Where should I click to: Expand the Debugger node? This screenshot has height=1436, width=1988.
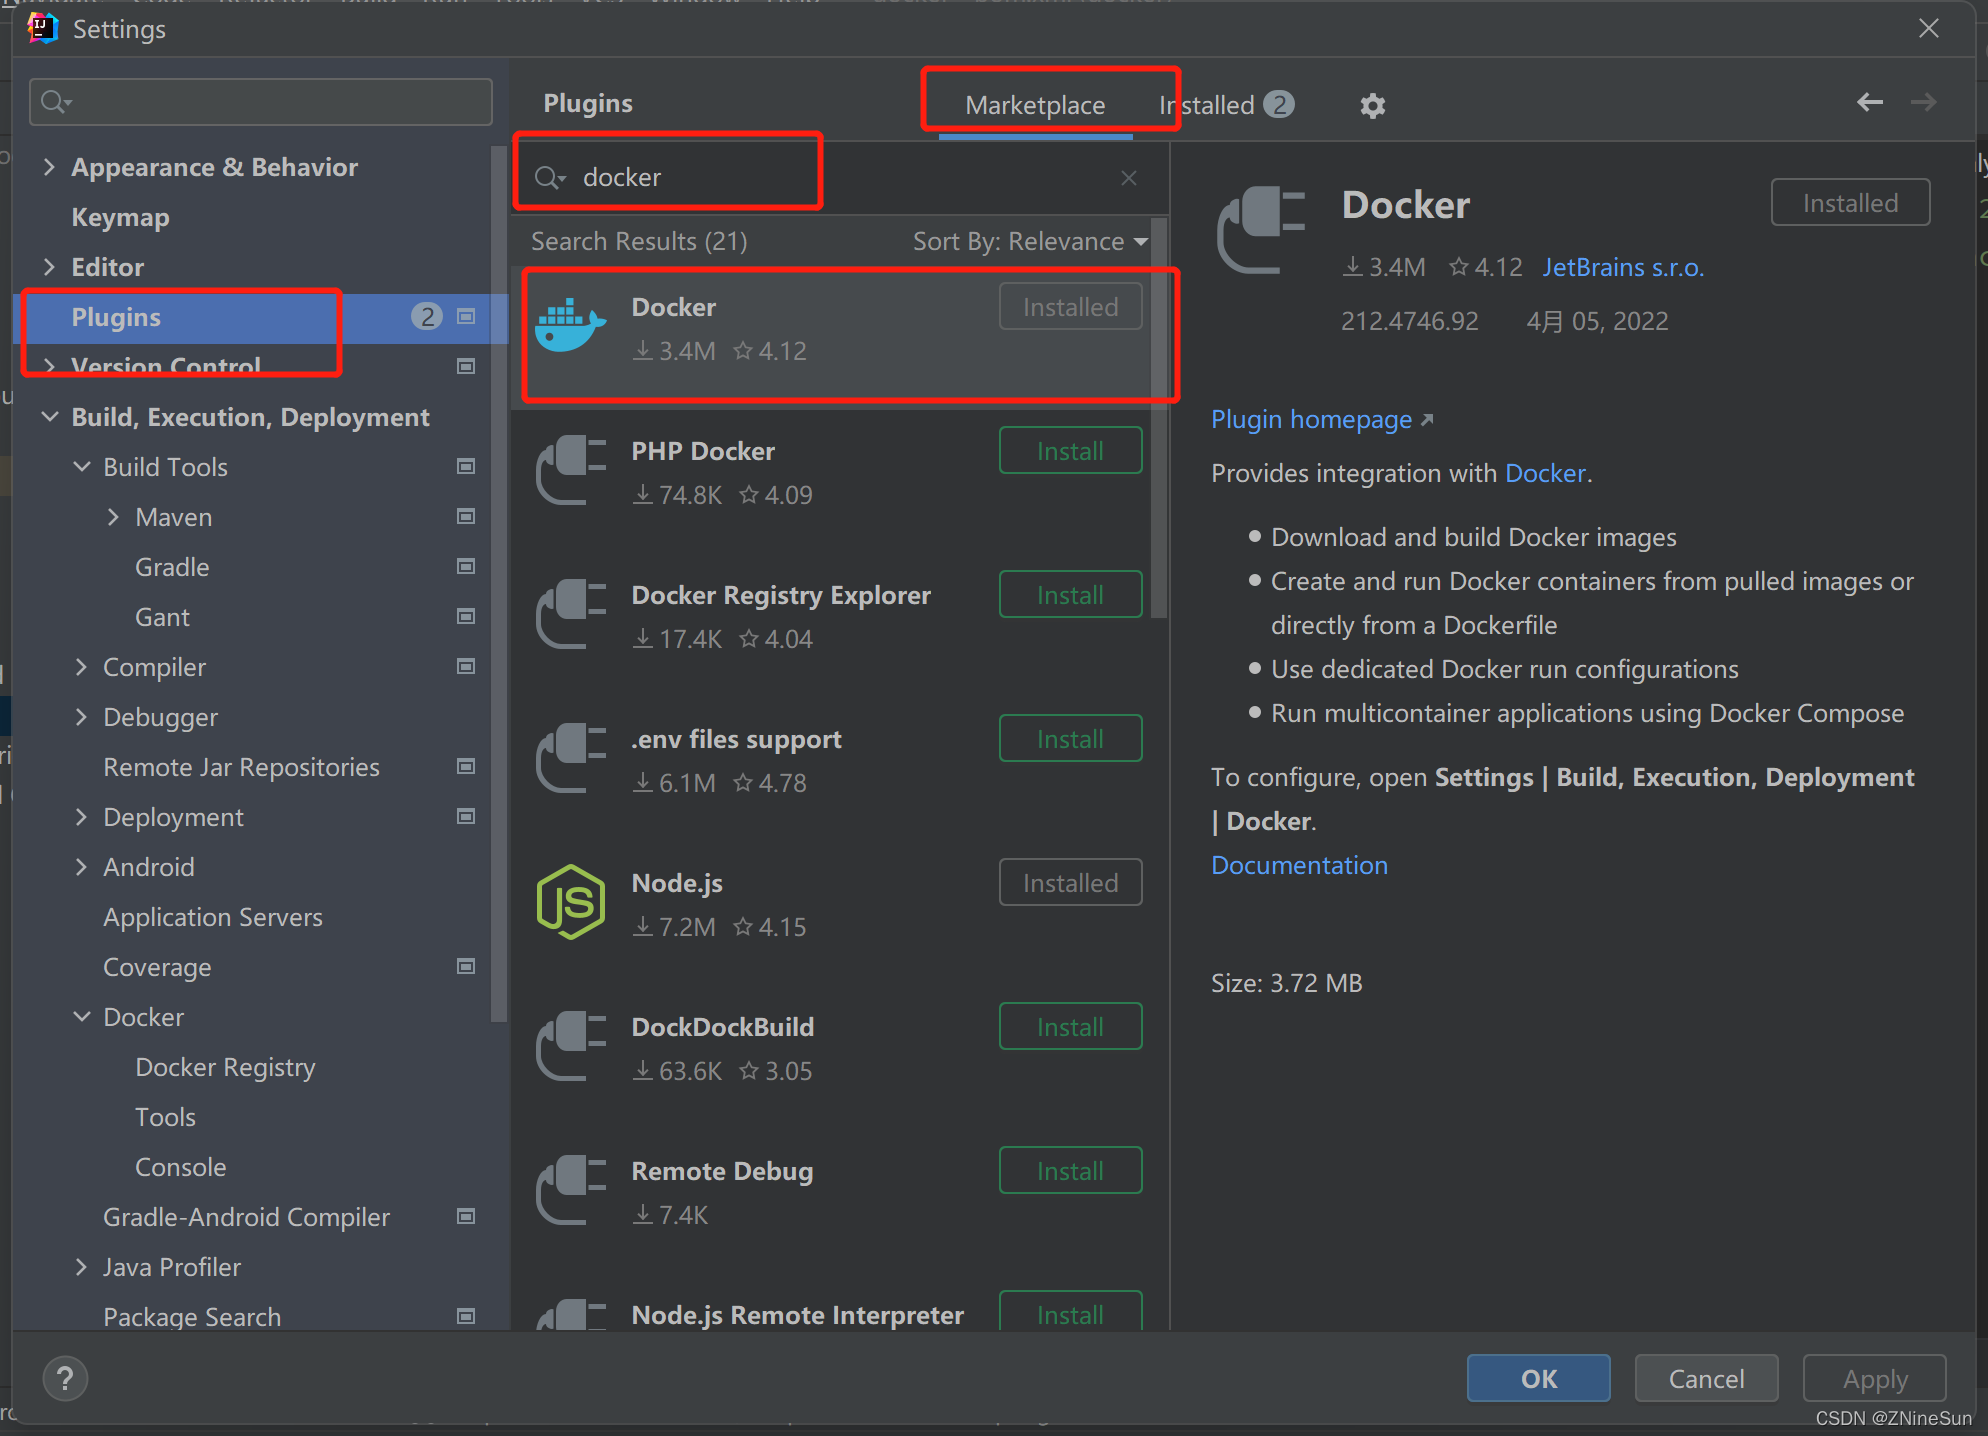pos(82,717)
